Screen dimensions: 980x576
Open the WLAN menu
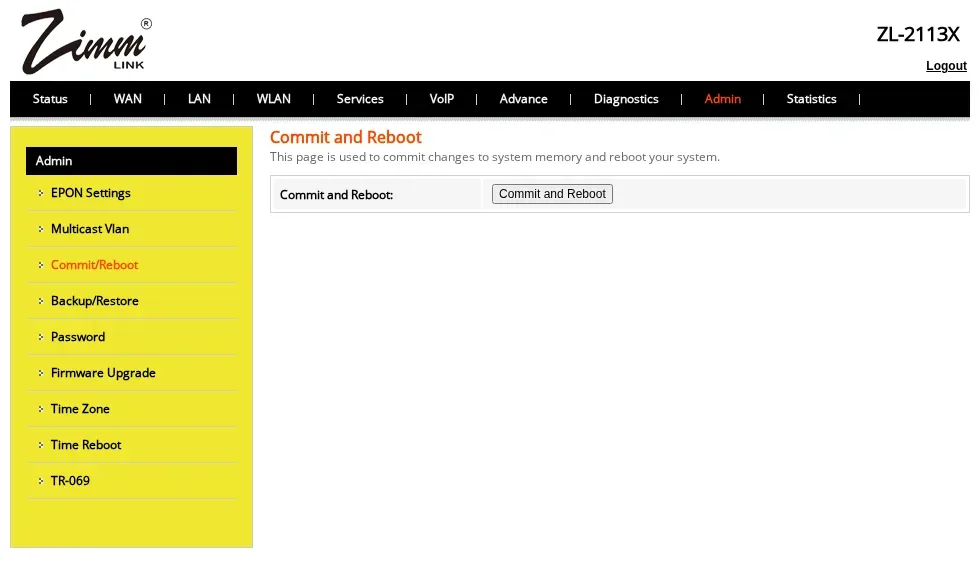[274, 99]
